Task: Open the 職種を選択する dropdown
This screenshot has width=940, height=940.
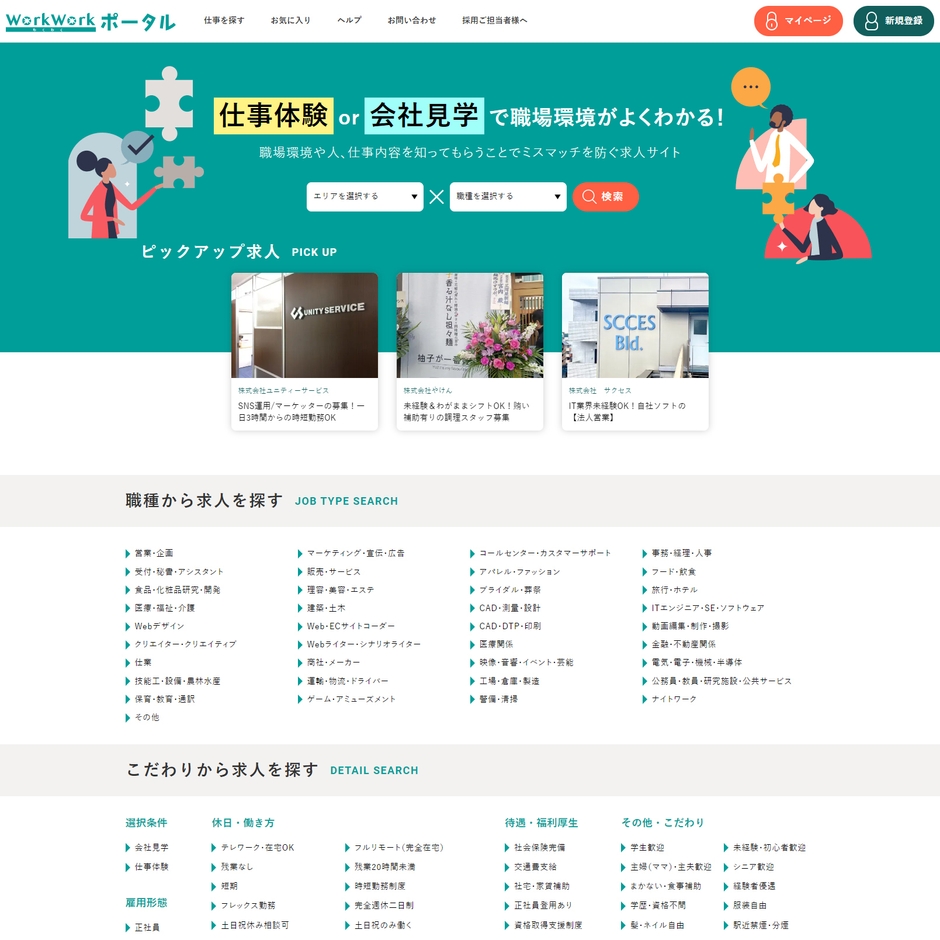Action: point(508,197)
